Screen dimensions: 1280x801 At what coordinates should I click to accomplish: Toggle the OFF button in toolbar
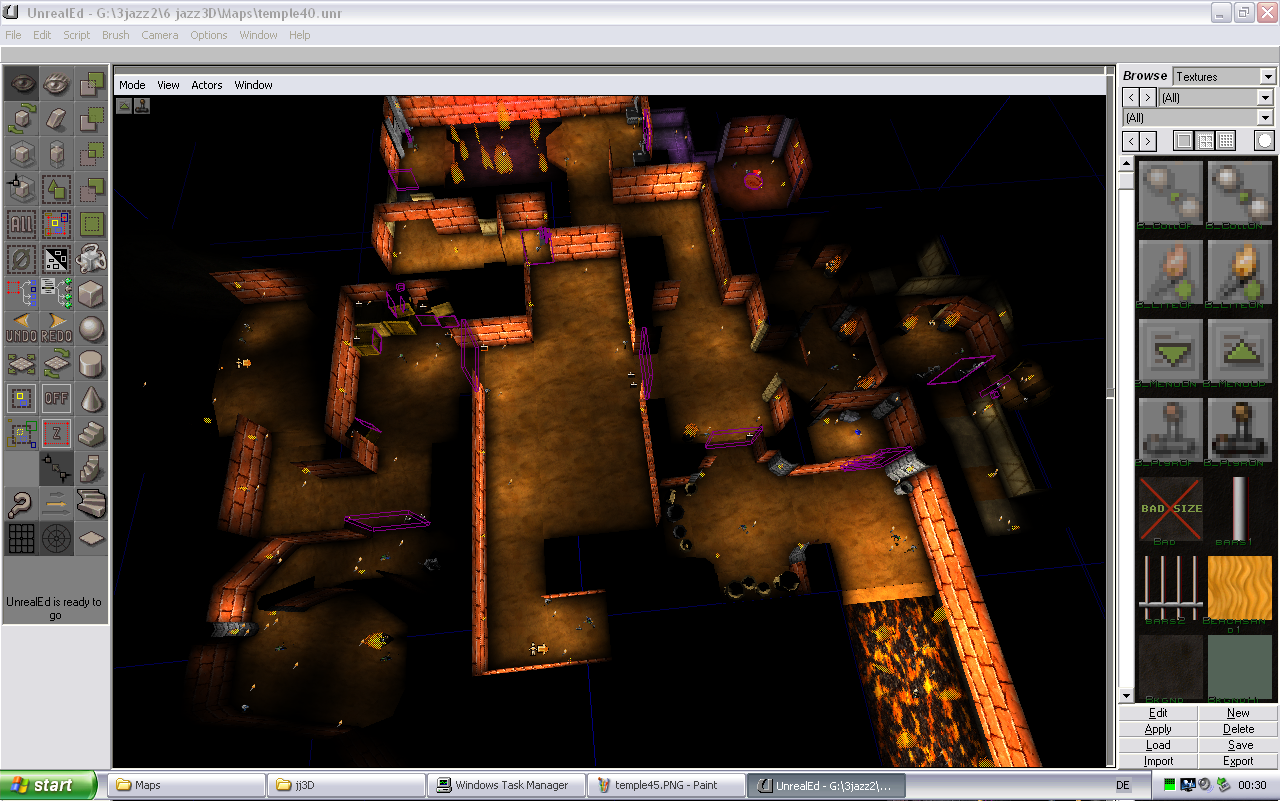pyautogui.click(x=57, y=399)
